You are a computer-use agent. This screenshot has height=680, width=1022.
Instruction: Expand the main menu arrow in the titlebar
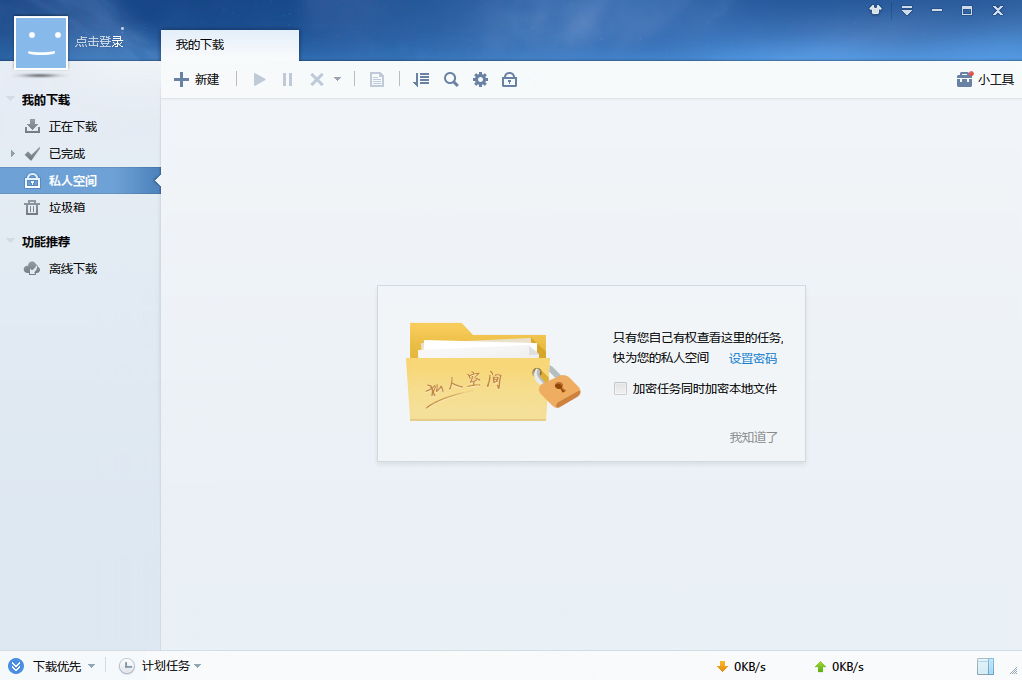pyautogui.click(x=906, y=10)
